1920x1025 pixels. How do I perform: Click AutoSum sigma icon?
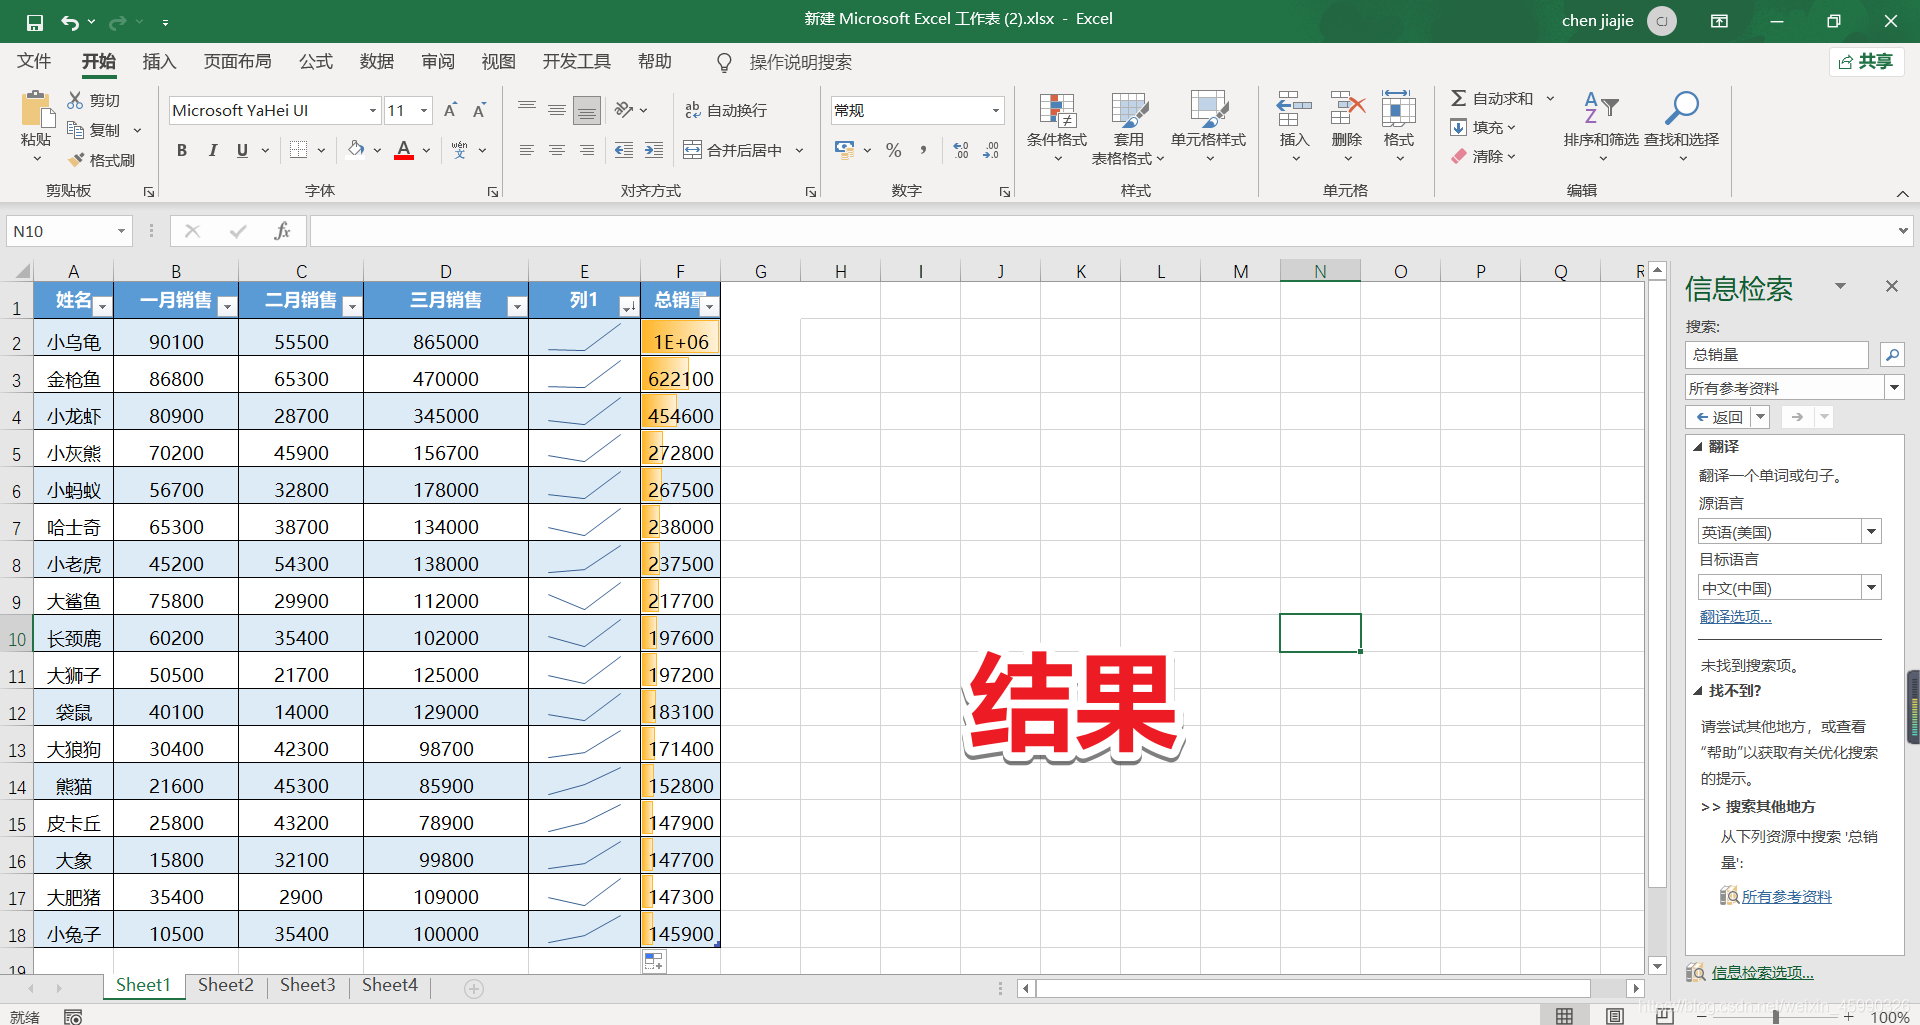click(x=1459, y=98)
